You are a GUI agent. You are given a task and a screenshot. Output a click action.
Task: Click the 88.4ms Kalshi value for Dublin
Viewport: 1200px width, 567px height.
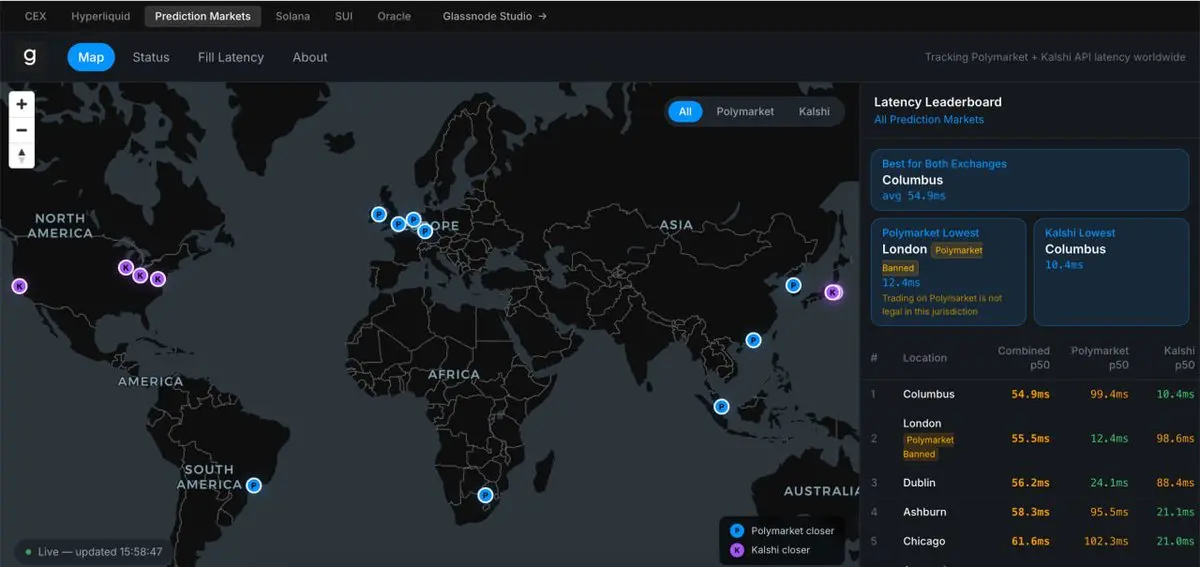(x=1176, y=482)
